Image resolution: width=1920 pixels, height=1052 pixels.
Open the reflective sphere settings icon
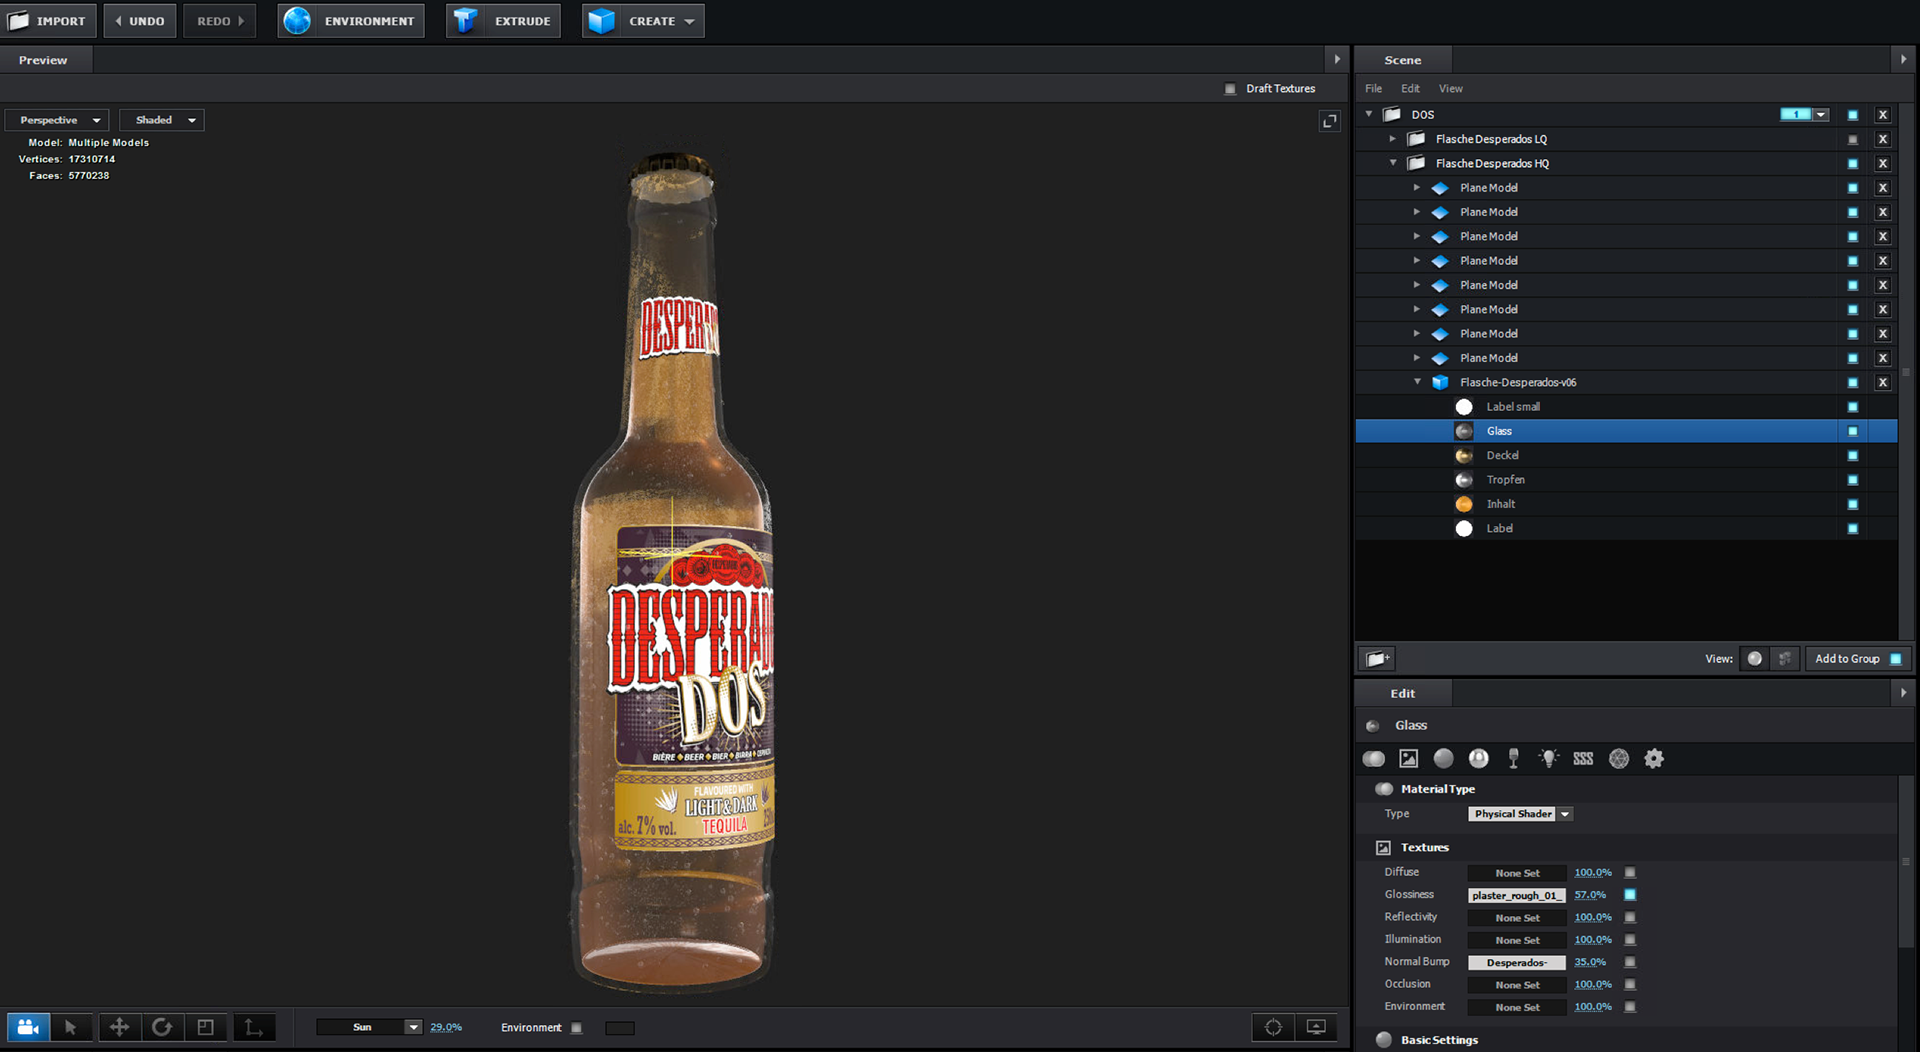(1479, 759)
